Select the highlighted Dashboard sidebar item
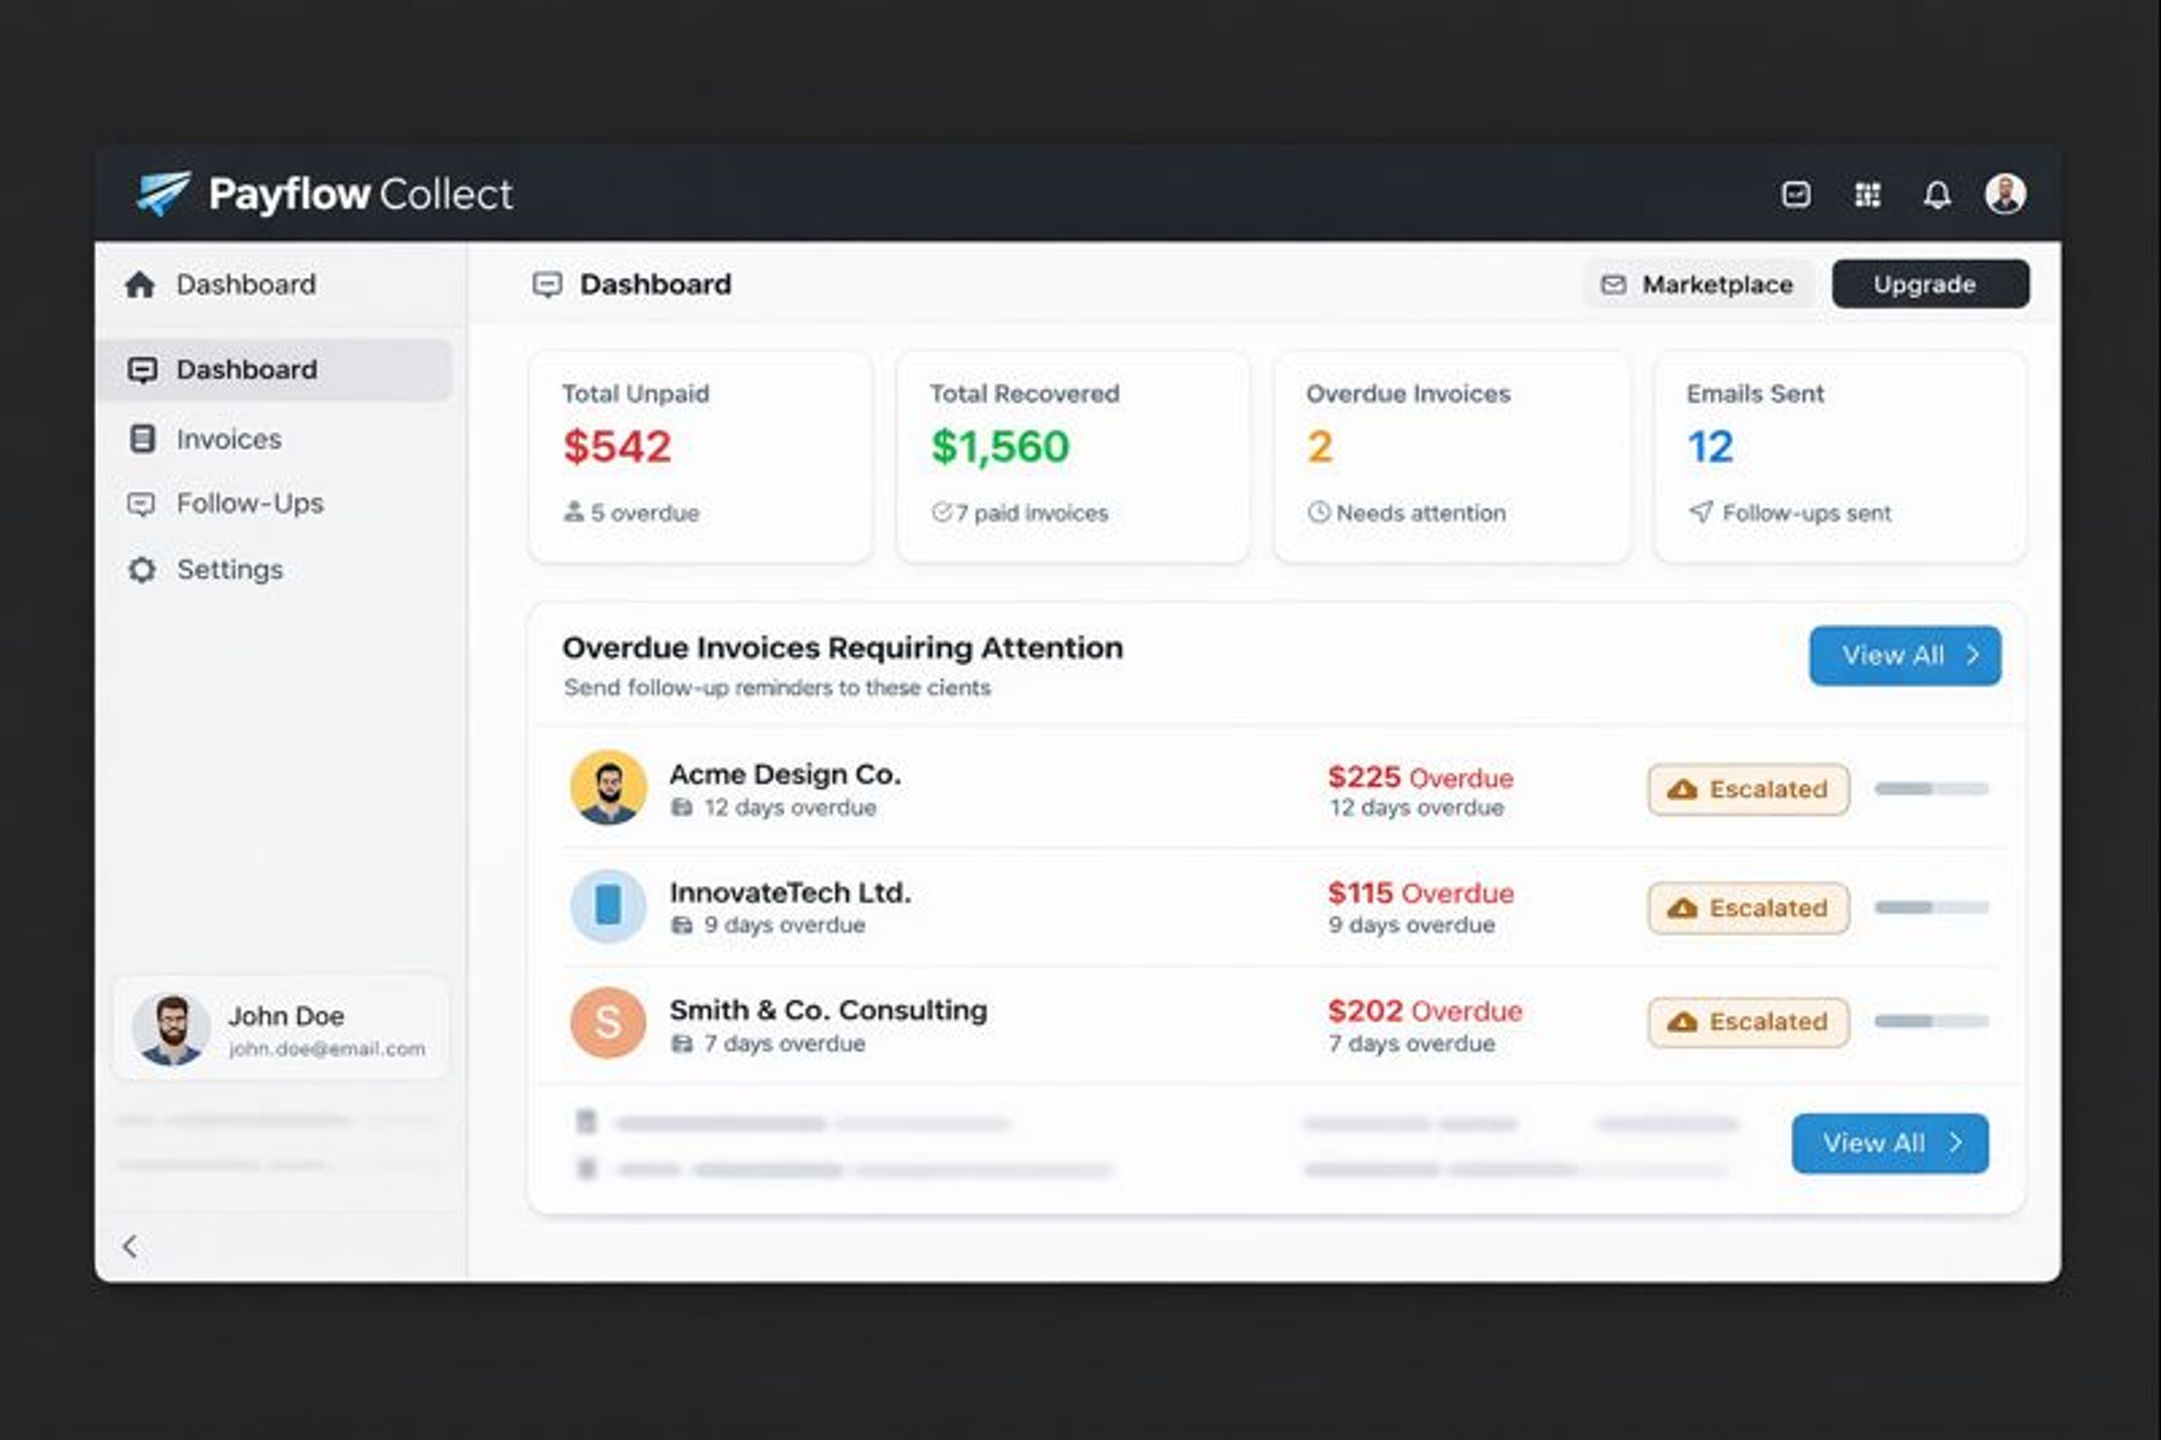The image size is (2161, 1440). [275, 370]
